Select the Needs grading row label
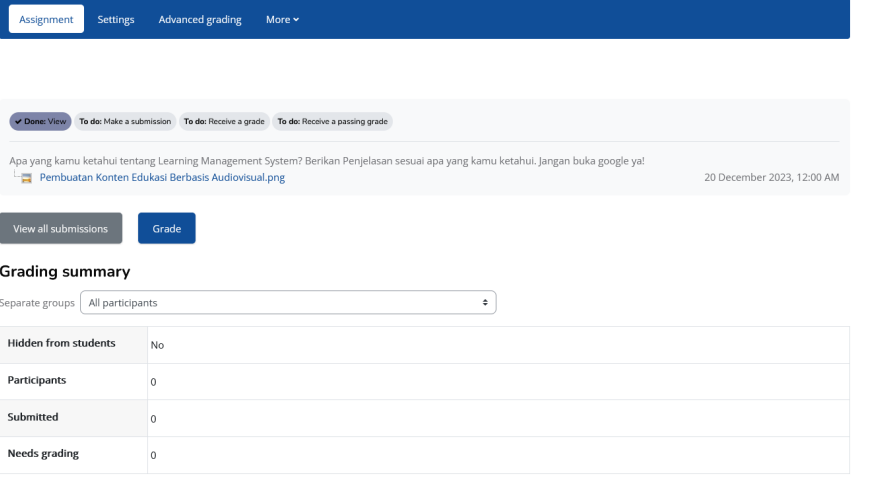This screenshot has height=495, width=886. (x=43, y=454)
